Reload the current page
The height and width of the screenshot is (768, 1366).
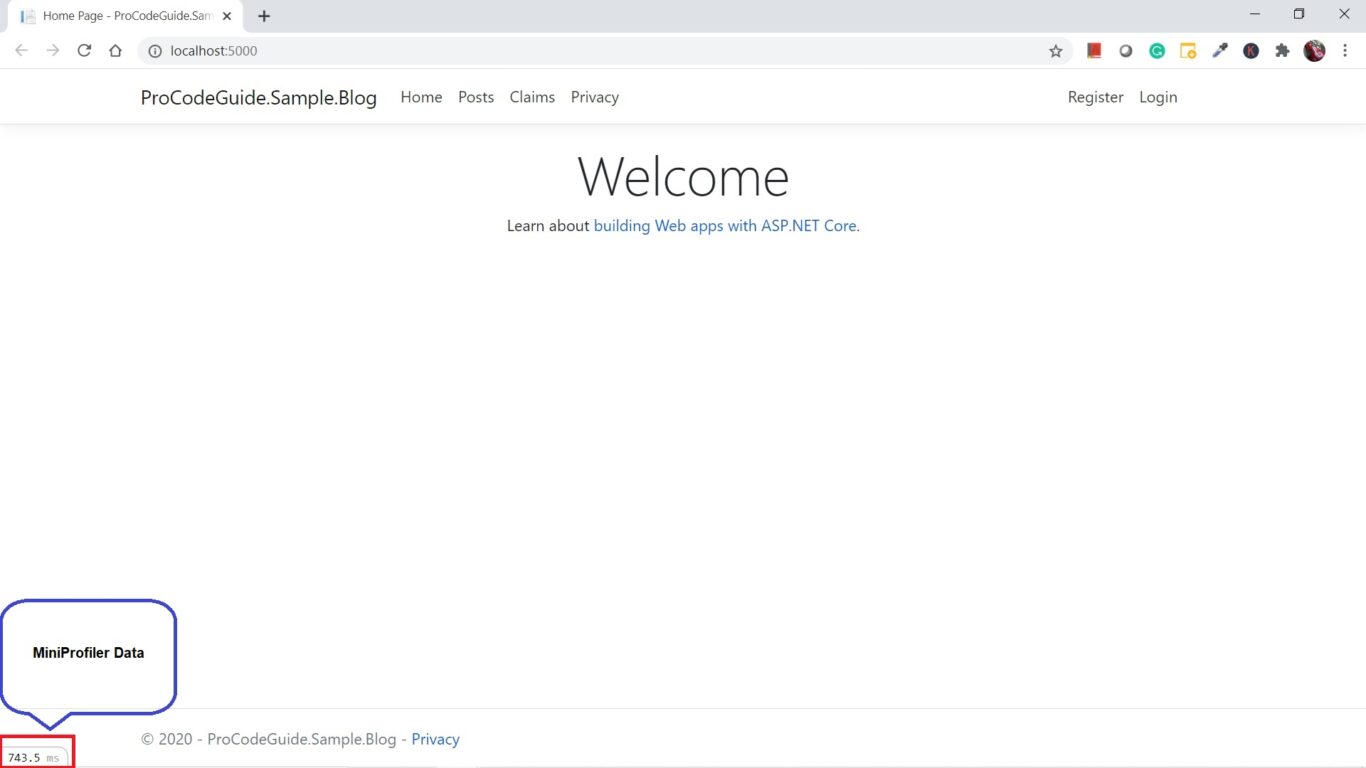point(84,51)
